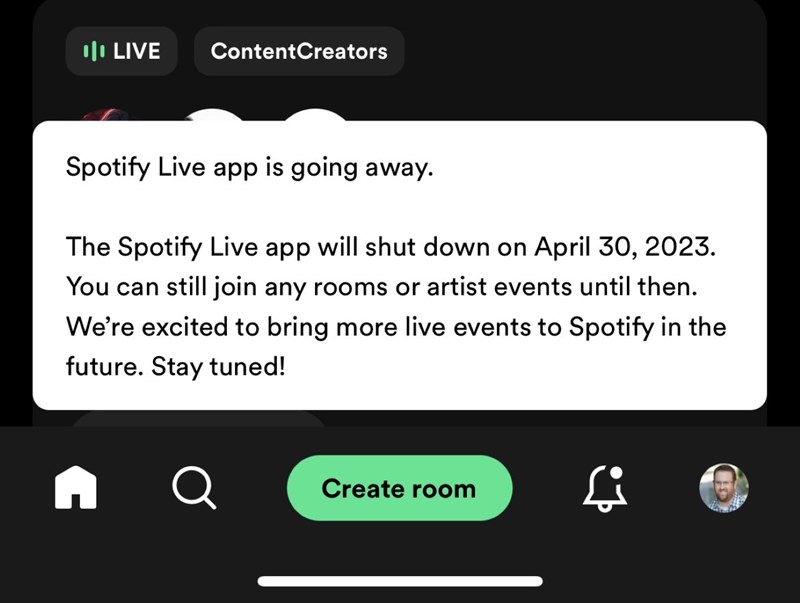Tap Create room to start a live session
This screenshot has height=603, width=800.
399,488
